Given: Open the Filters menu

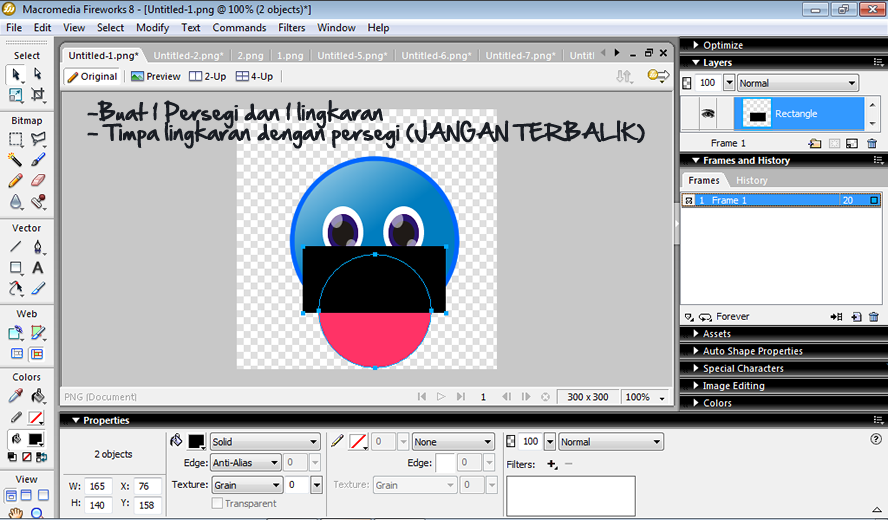Looking at the screenshot, I should 291,28.
